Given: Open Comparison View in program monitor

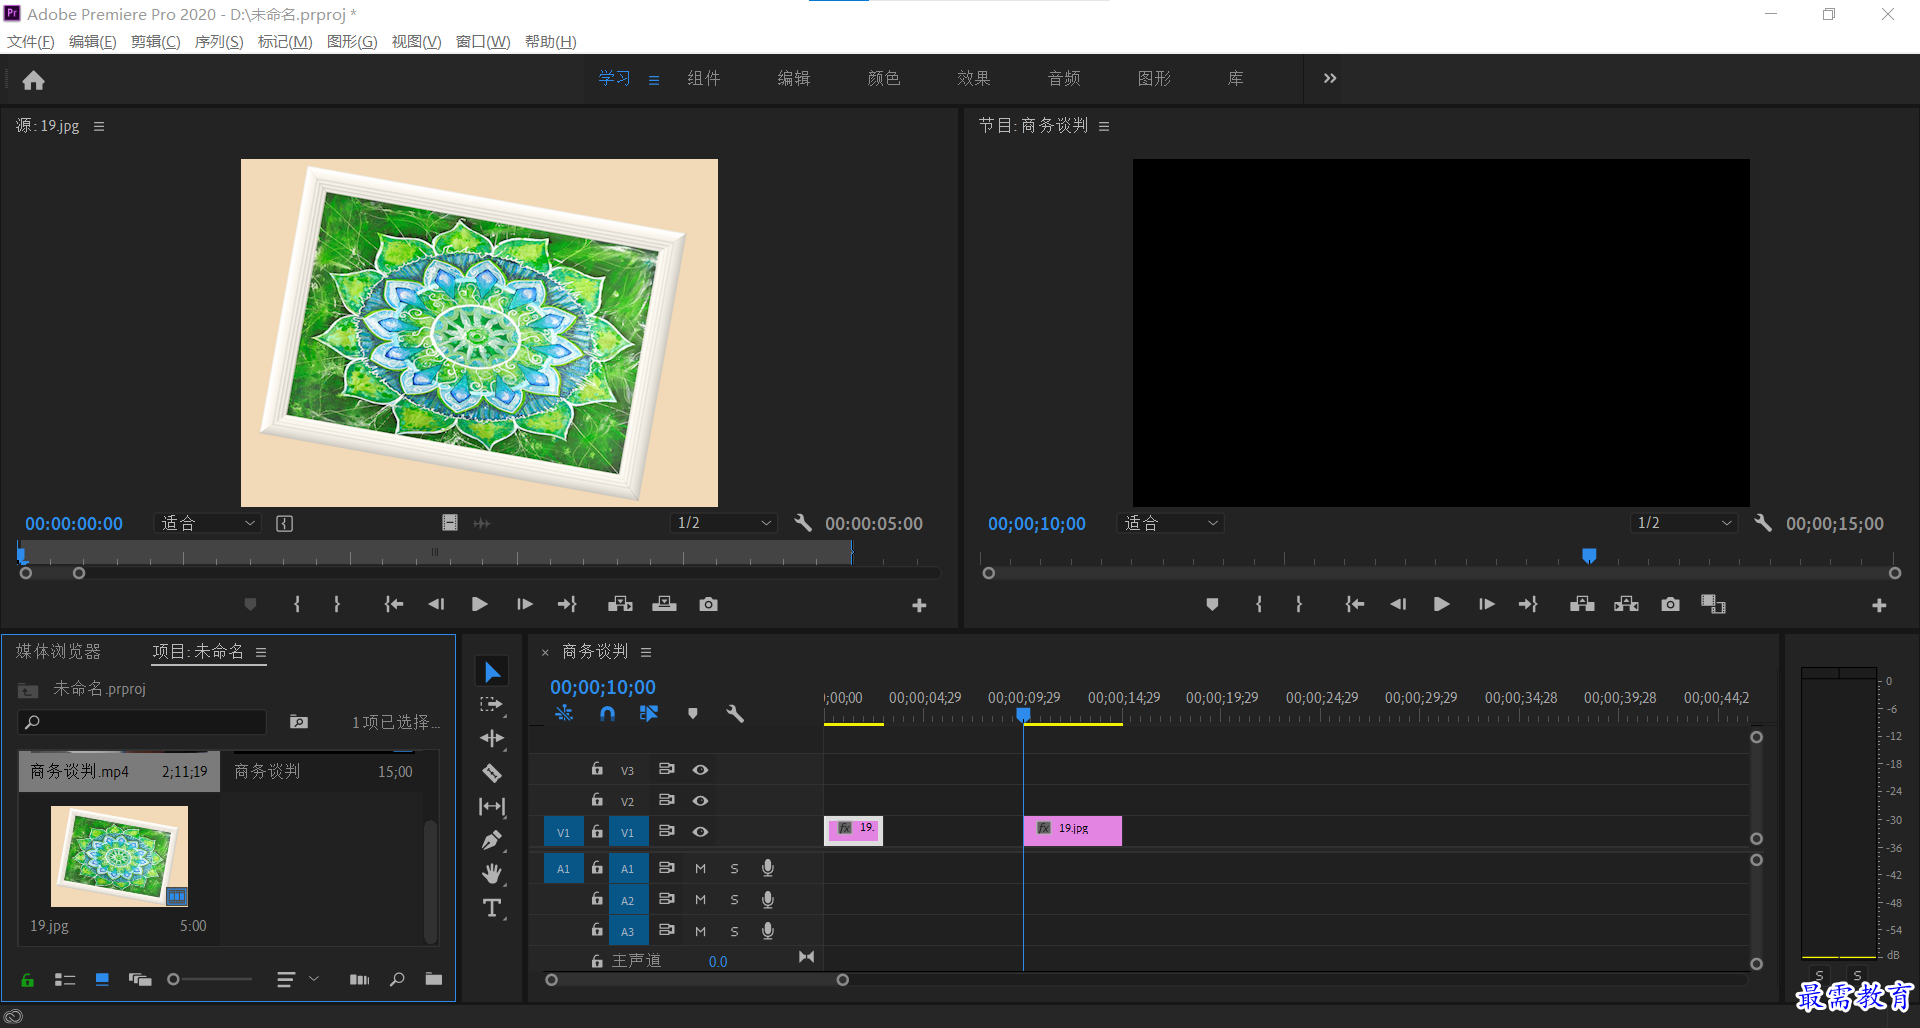Looking at the screenshot, I should point(1713,604).
